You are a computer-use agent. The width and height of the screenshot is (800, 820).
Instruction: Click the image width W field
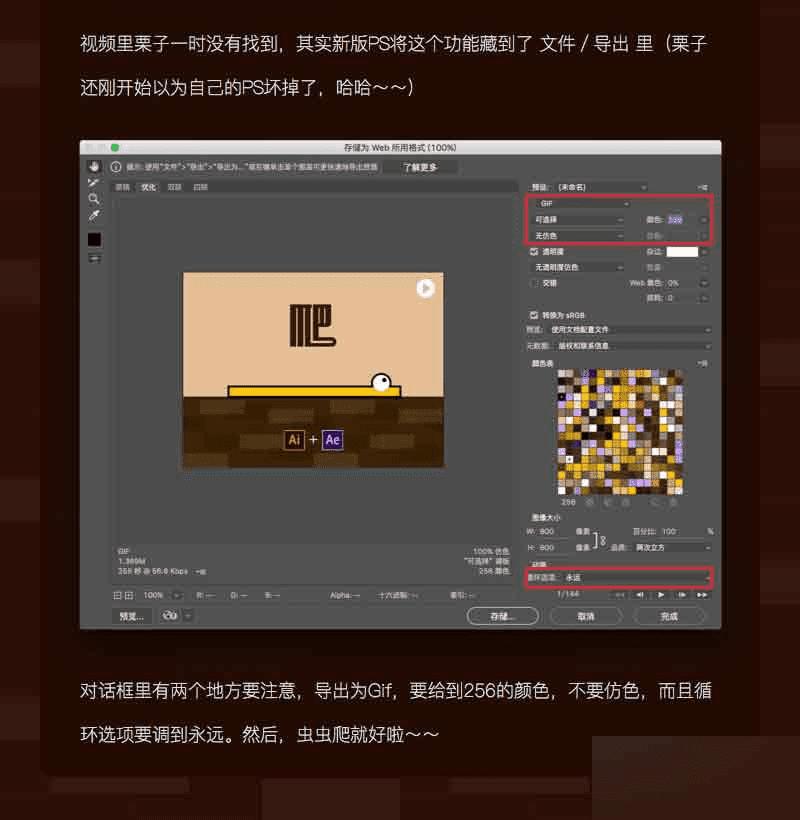click(553, 531)
